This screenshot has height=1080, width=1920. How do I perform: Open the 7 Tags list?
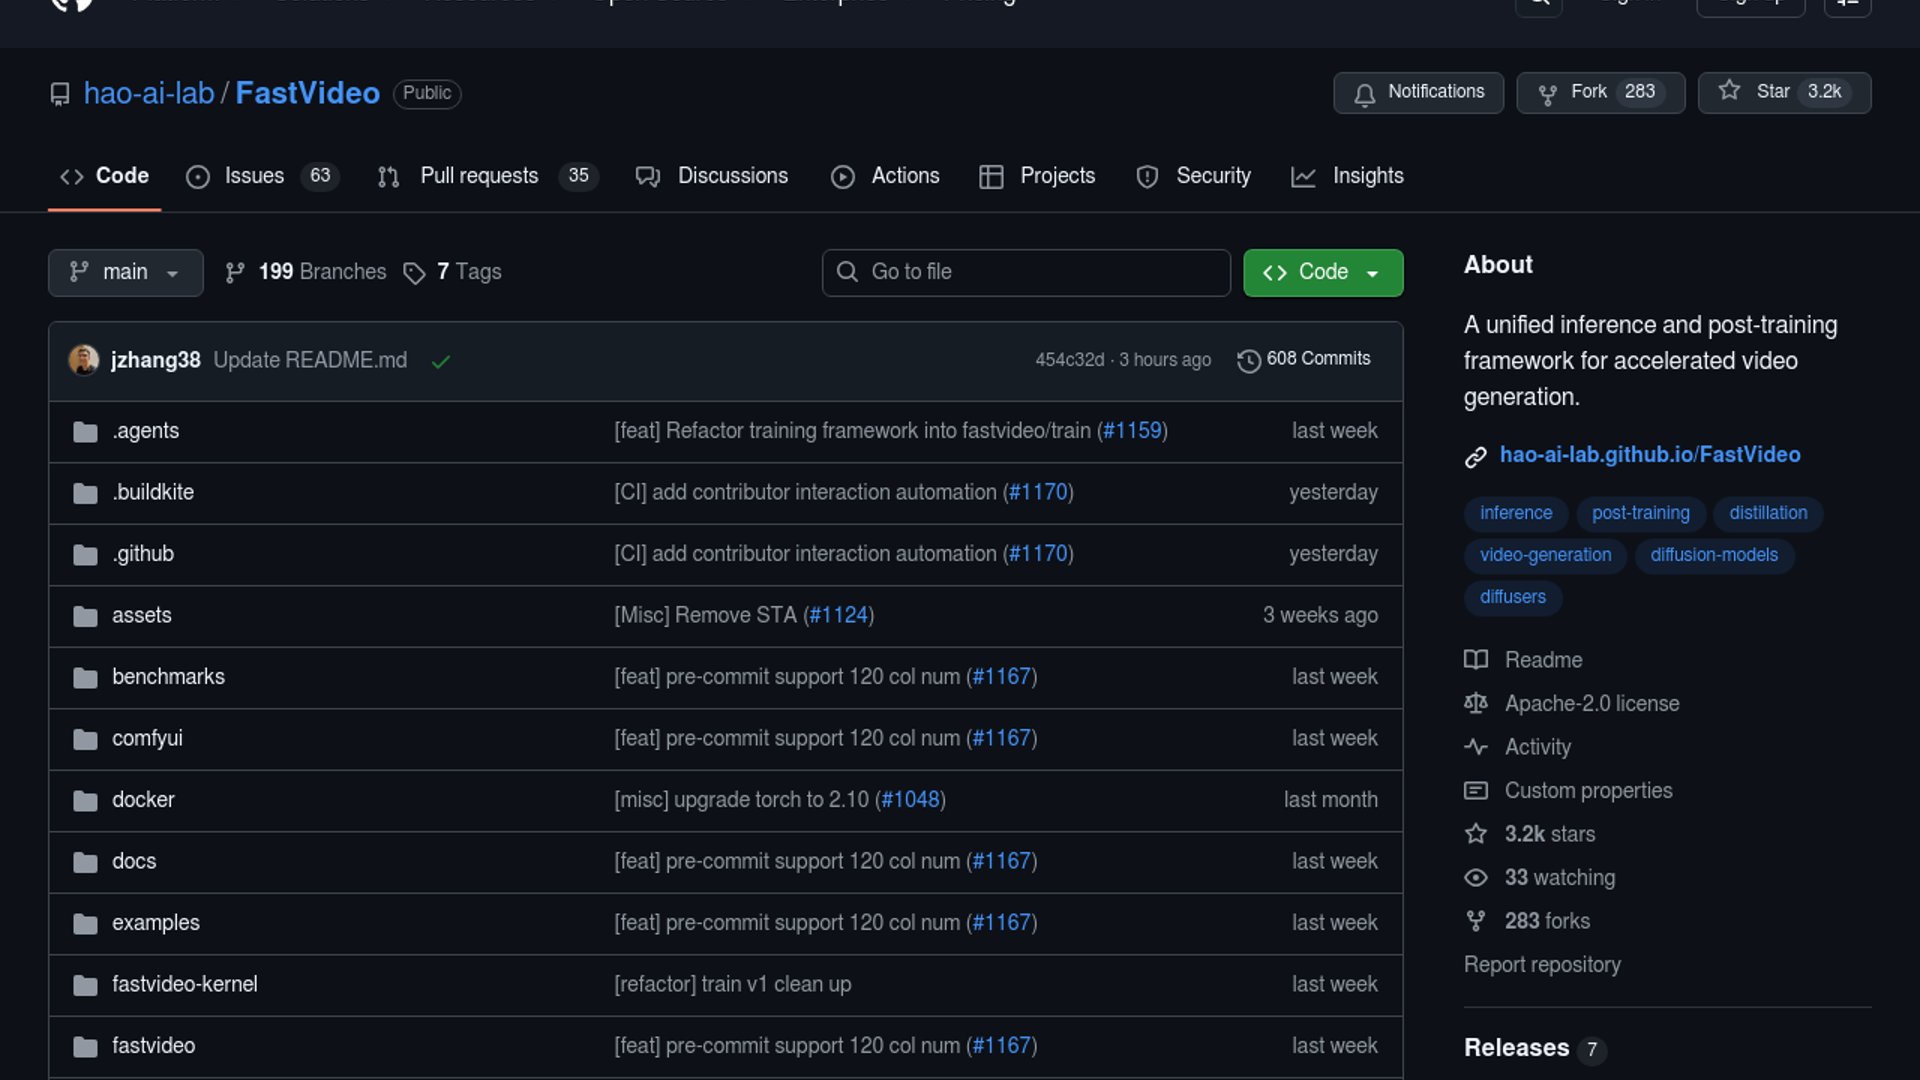point(453,272)
